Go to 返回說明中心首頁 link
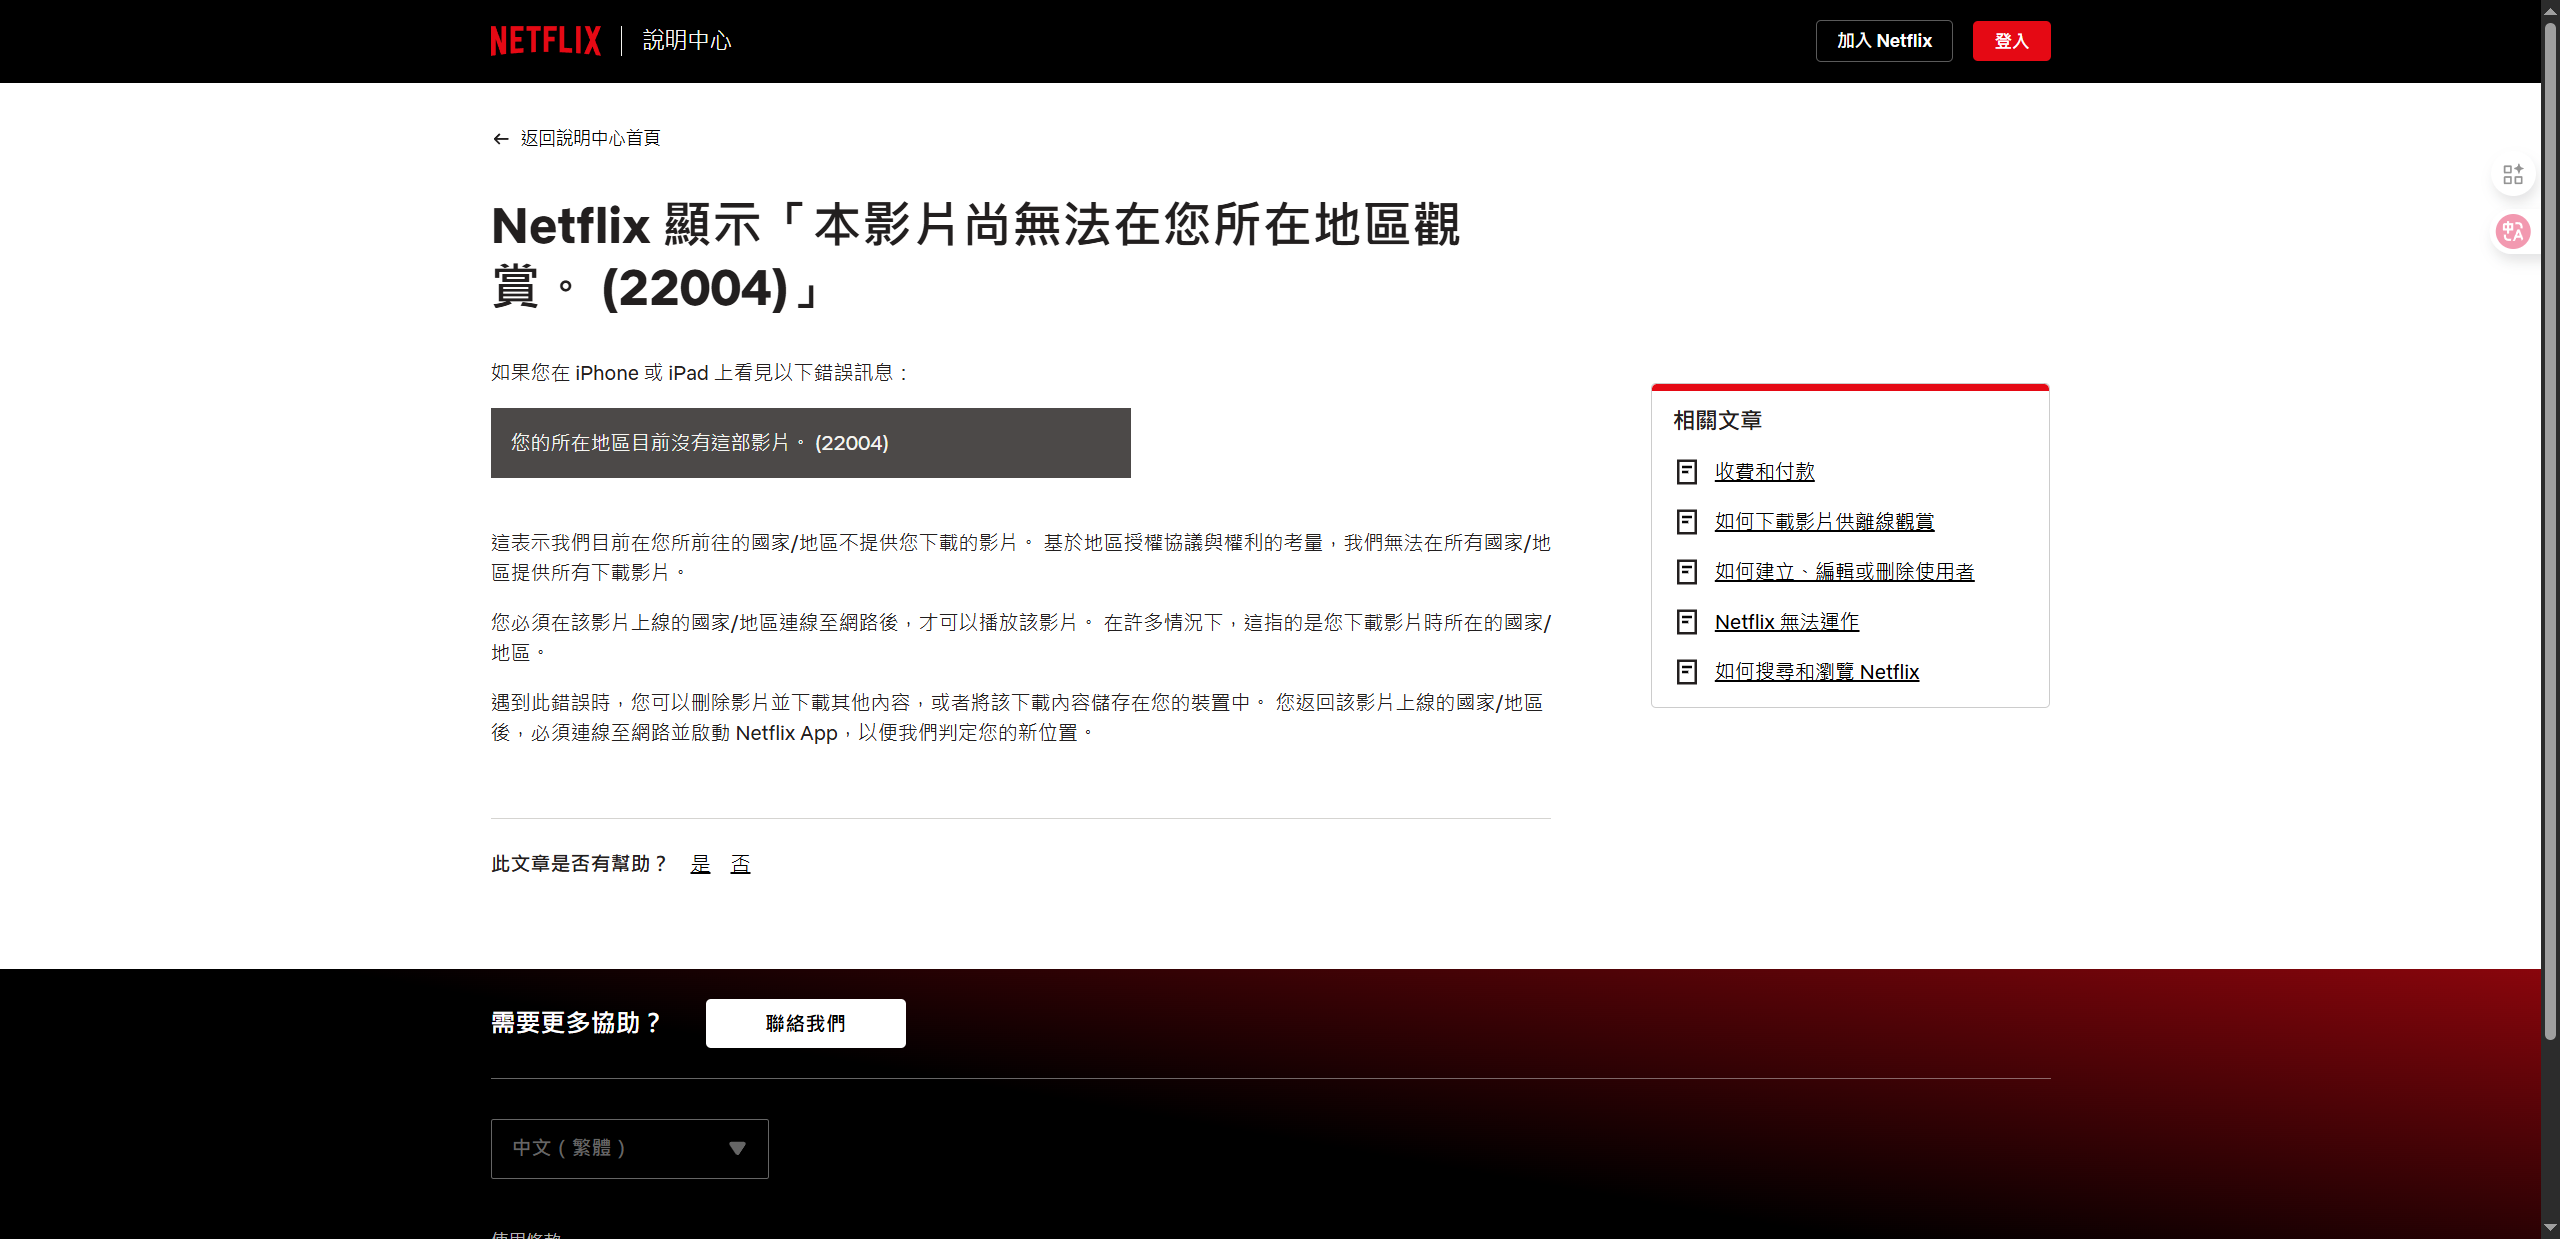 [x=590, y=139]
